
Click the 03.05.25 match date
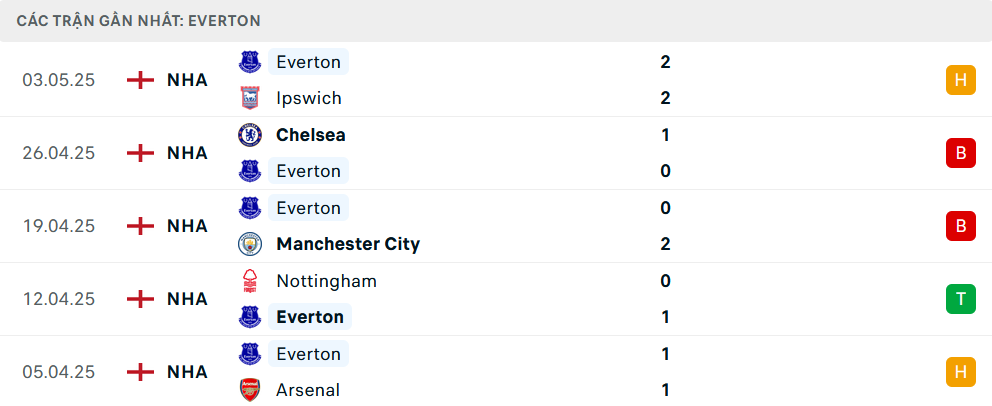59,80
